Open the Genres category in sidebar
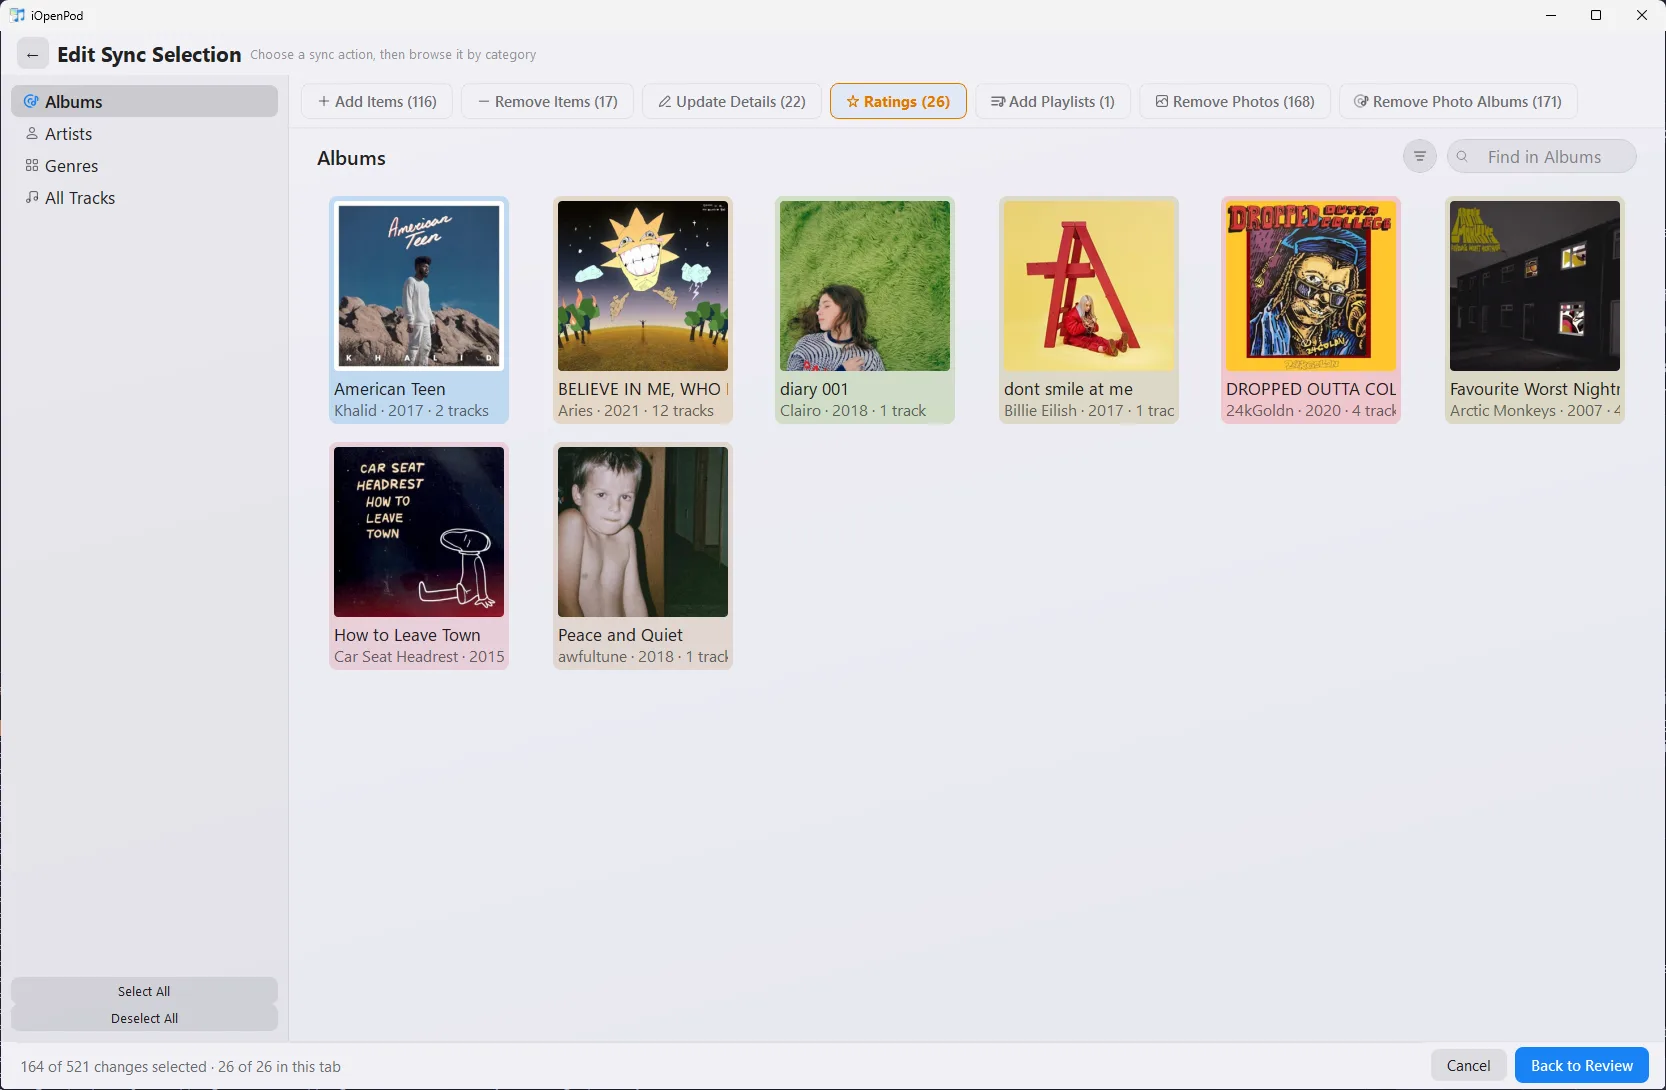Screen dimensions: 1666x1090 click(x=144, y=165)
